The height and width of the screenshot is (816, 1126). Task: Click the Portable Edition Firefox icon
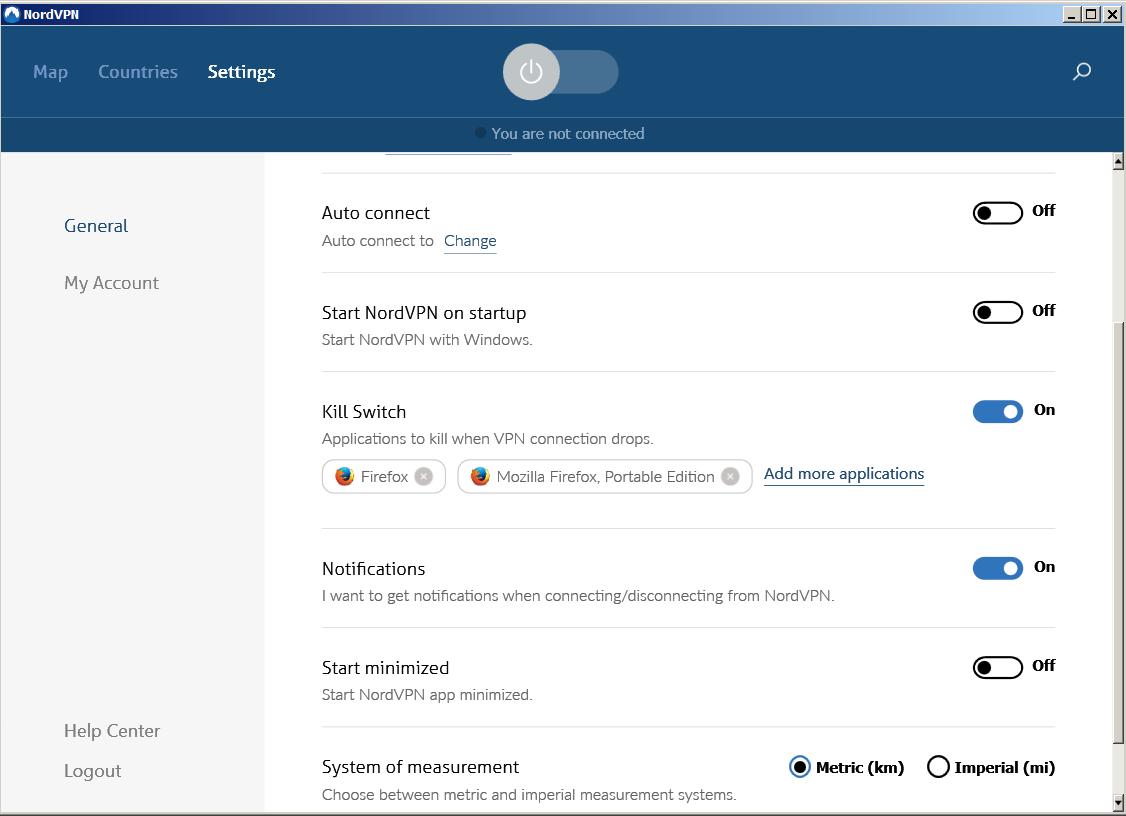point(480,476)
